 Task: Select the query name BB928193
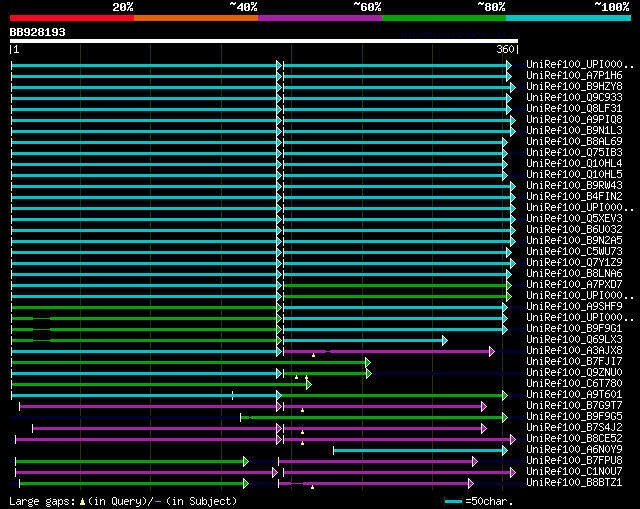38,32
